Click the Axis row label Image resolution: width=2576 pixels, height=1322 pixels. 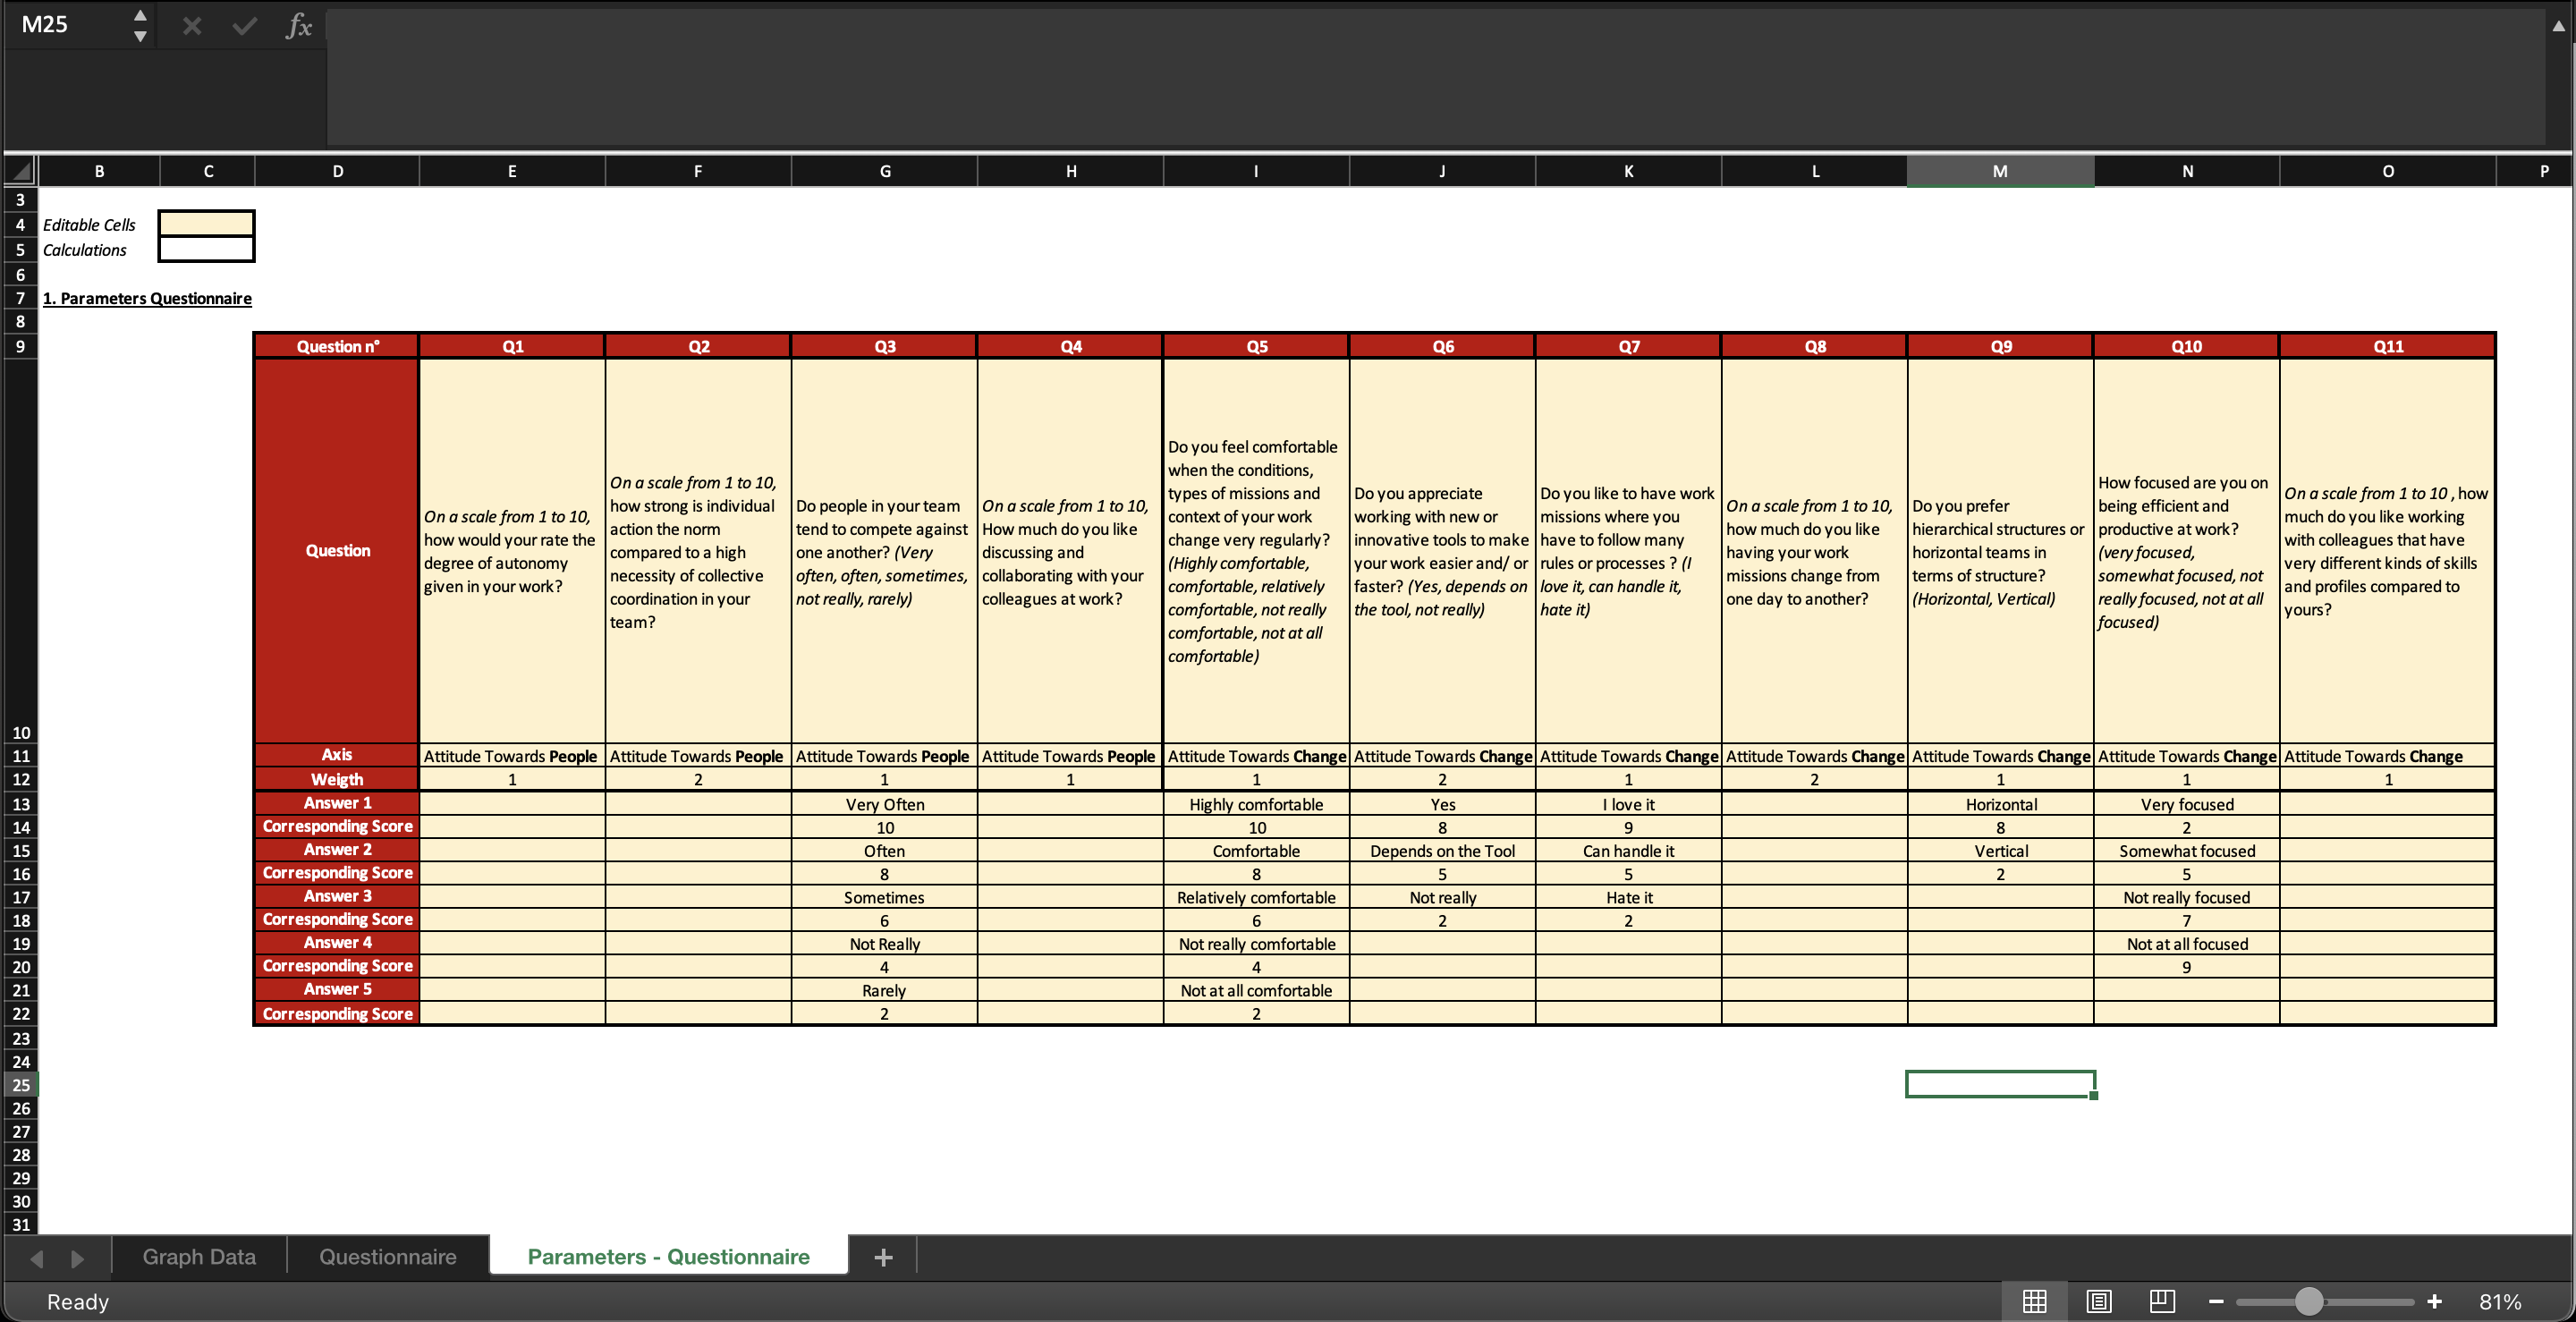[337, 755]
